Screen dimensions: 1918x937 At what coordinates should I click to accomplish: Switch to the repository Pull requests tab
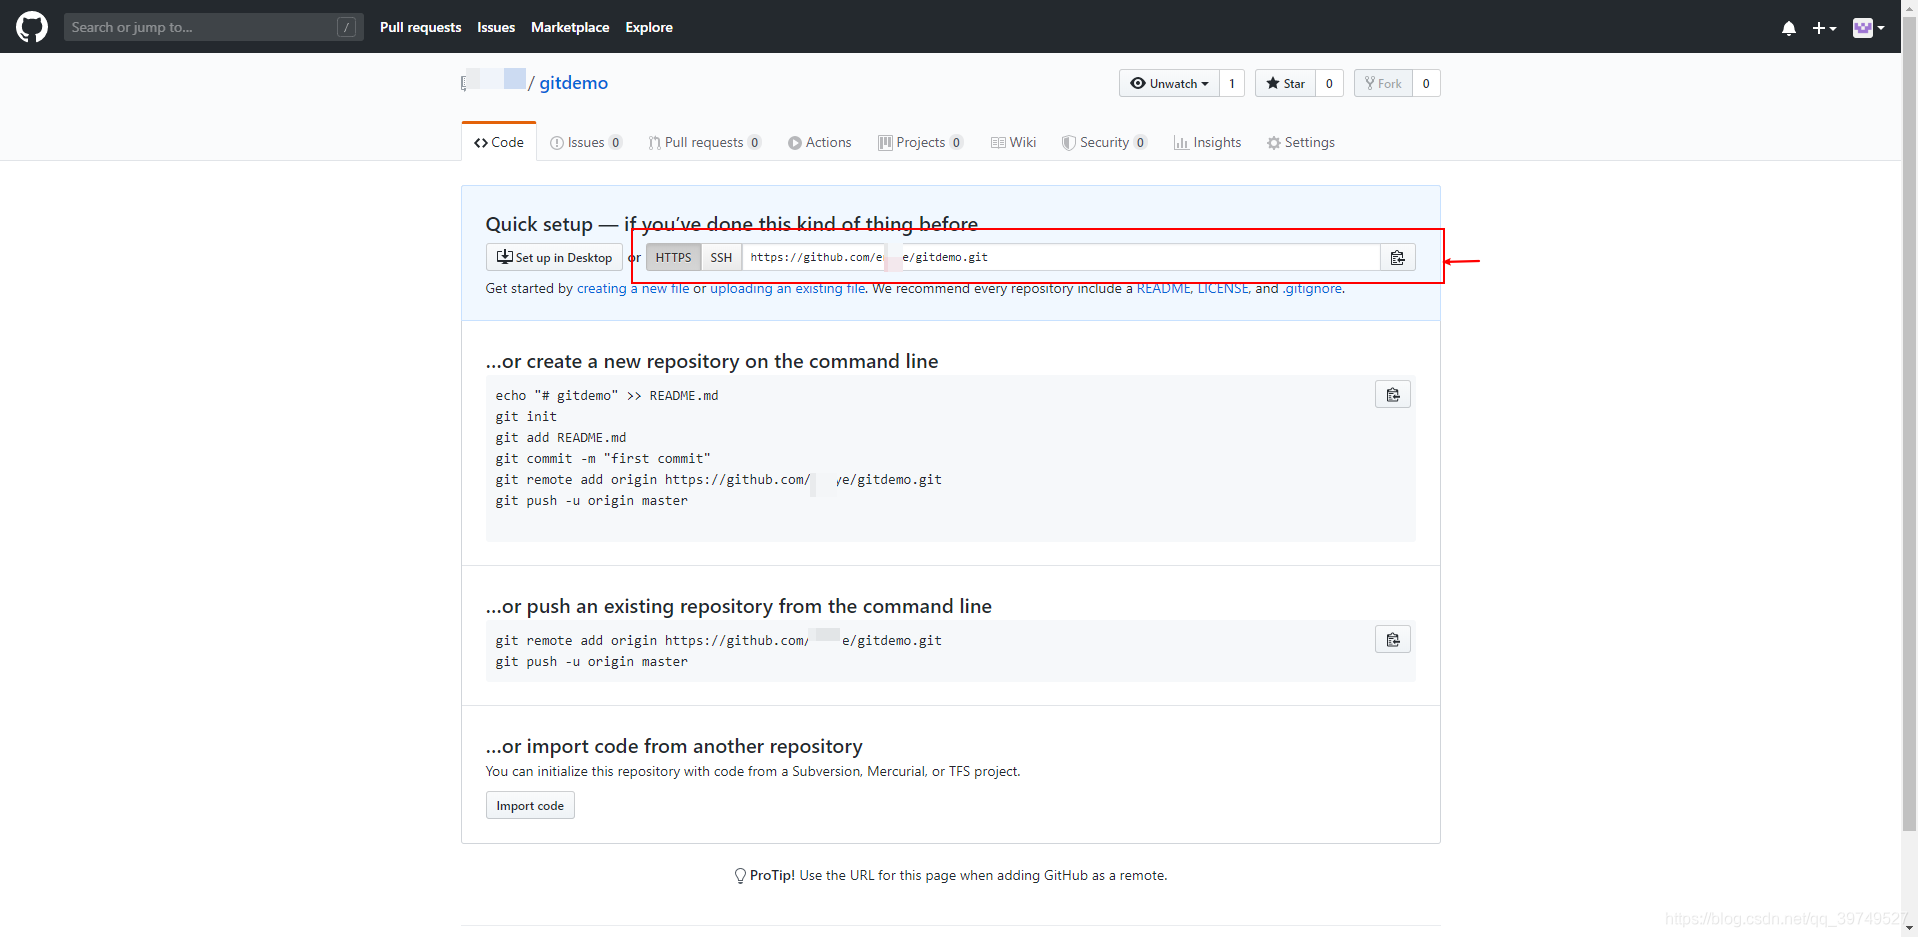point(704,142)
